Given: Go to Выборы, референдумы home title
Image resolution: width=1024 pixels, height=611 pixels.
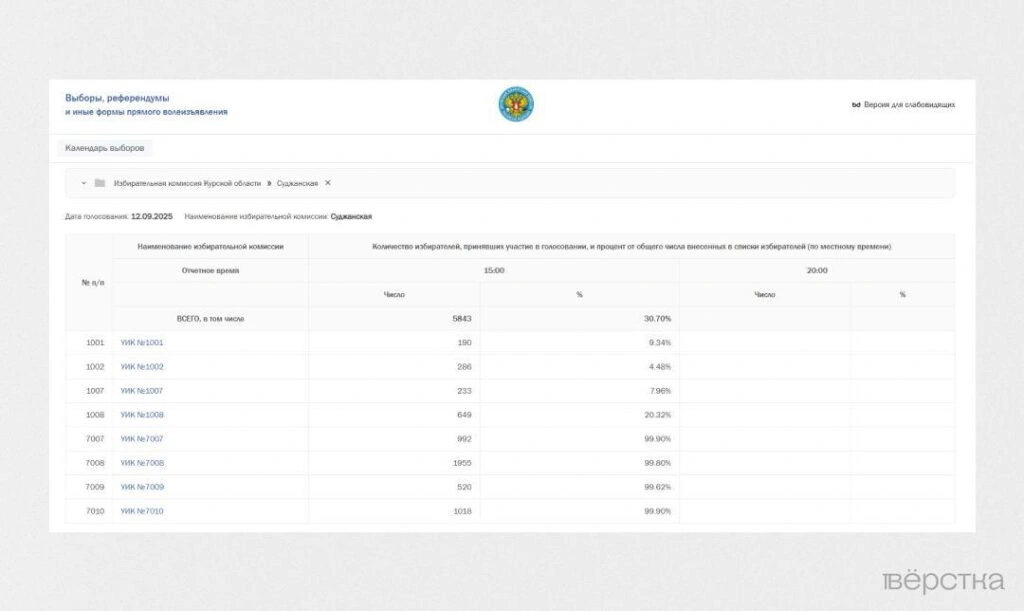Looking at the screenshot, I should pyautogui.click(x=117, y=98).
